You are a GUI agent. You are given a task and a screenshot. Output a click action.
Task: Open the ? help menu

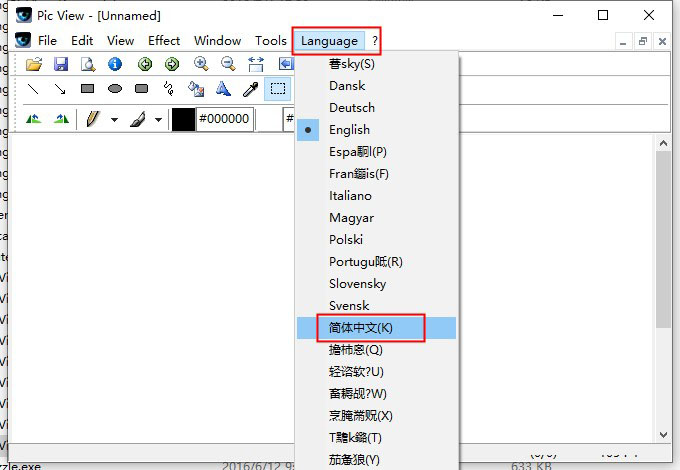coord(375,41)
